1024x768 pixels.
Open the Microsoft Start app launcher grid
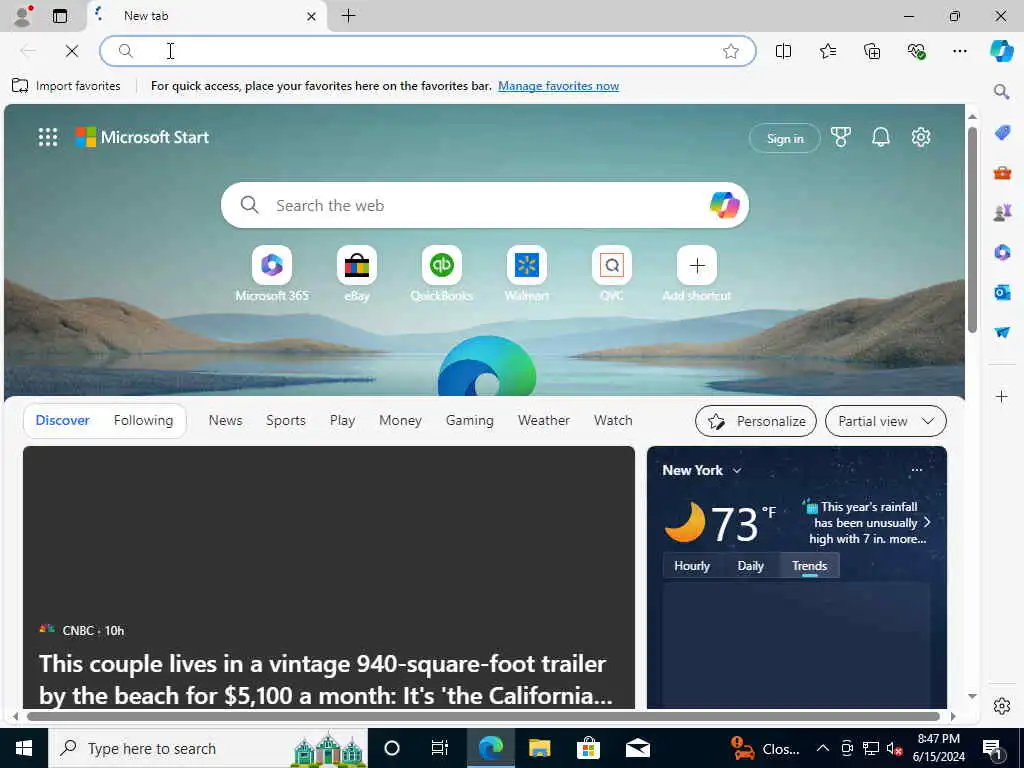[x=48, y=137]
